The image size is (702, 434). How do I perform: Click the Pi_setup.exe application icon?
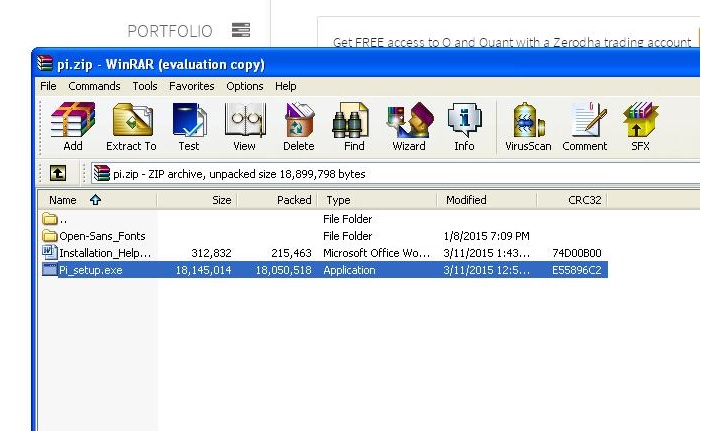tap(49, 269)
